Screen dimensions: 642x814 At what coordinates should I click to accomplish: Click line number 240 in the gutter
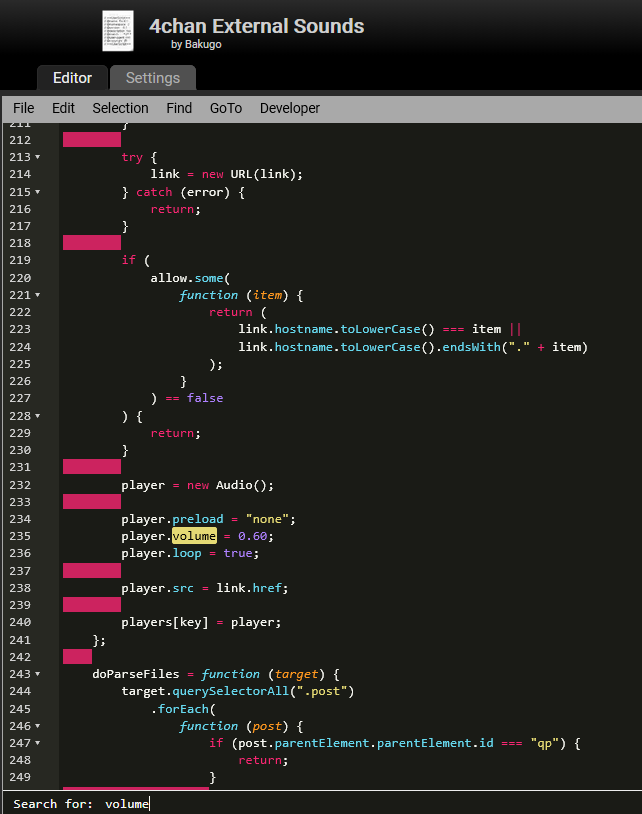click(x=20, y=622)
